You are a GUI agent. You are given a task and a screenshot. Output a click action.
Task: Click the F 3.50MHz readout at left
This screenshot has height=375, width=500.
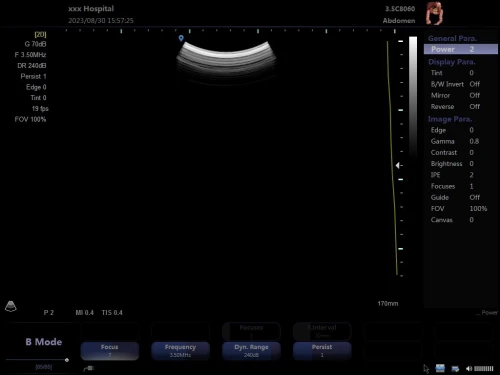tap(30, 55)
